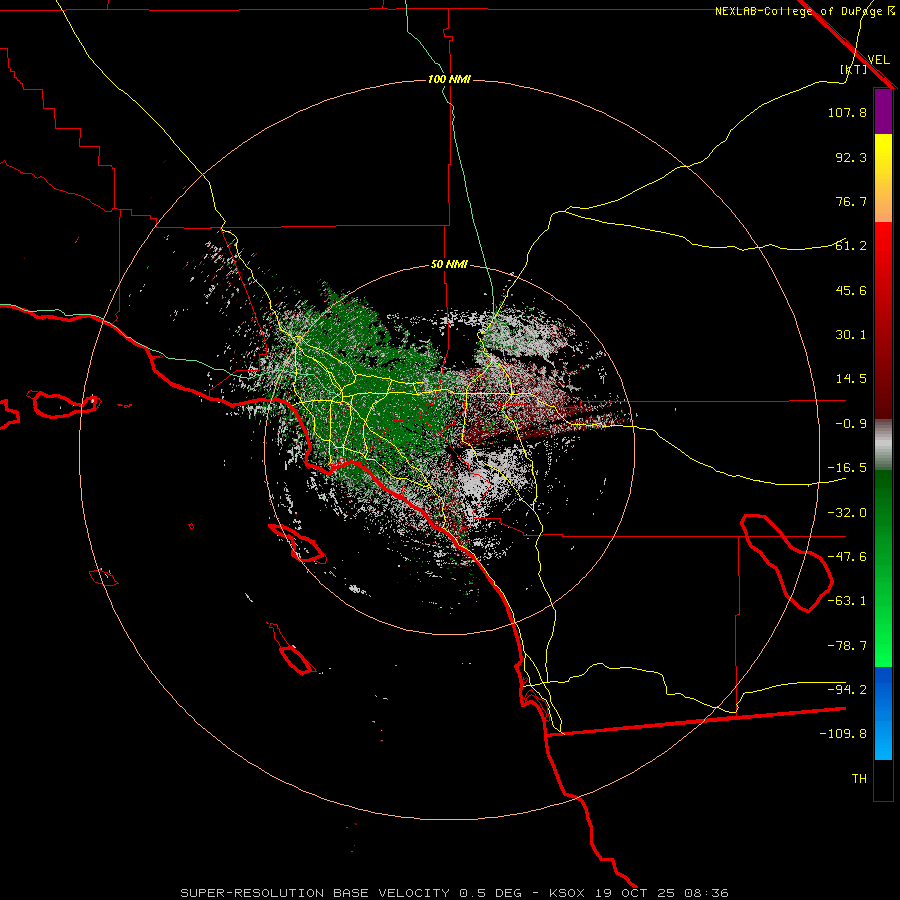Click "SUPER-RESOLUTION BASE VELOCITY 0.5 DEG" in the bottom title
Viewport: 900px width, 900px height.
[351, 893]
